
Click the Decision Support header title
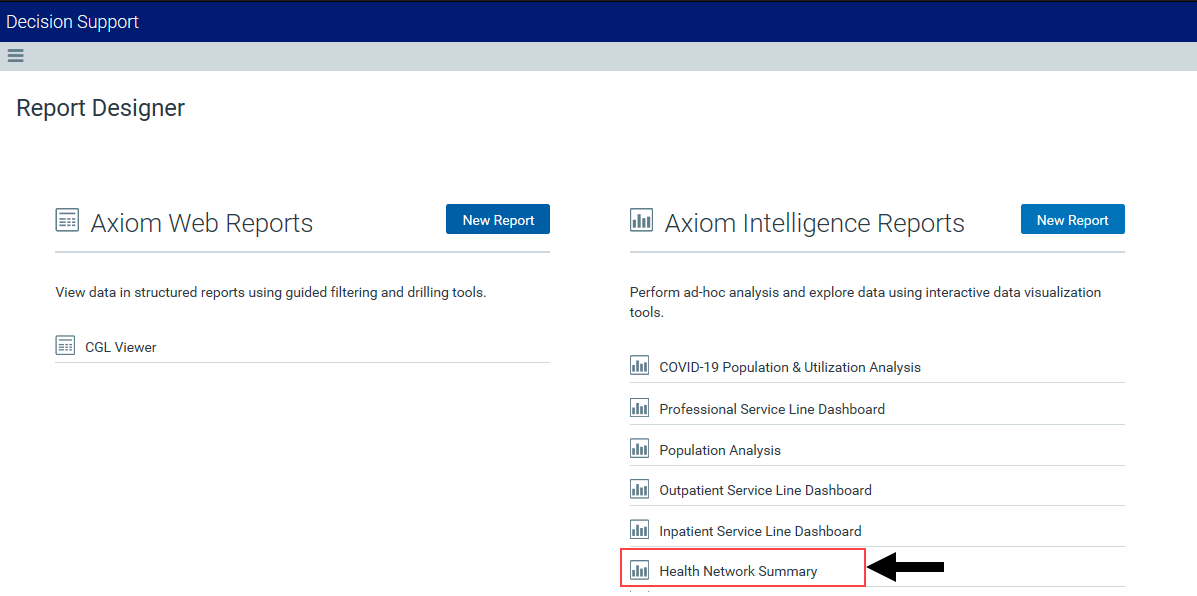click(x=73, y=22)
